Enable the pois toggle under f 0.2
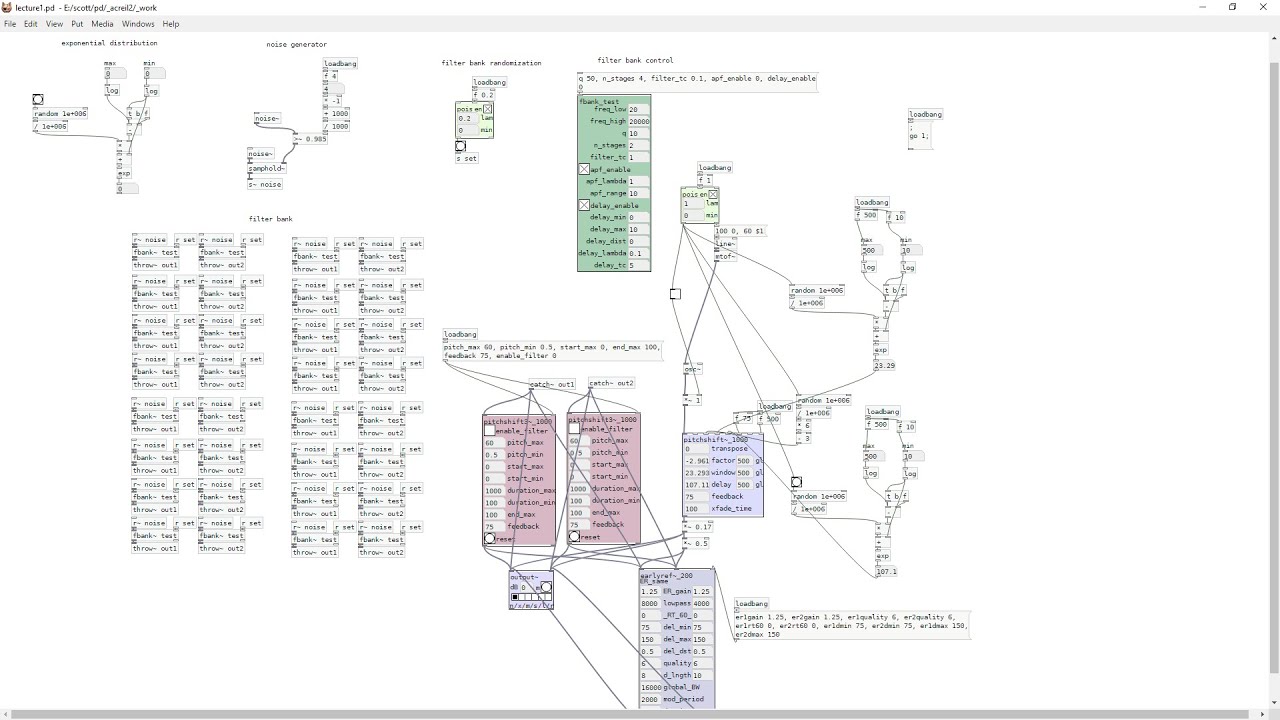 pyautogui.click(x=488, y=109)
